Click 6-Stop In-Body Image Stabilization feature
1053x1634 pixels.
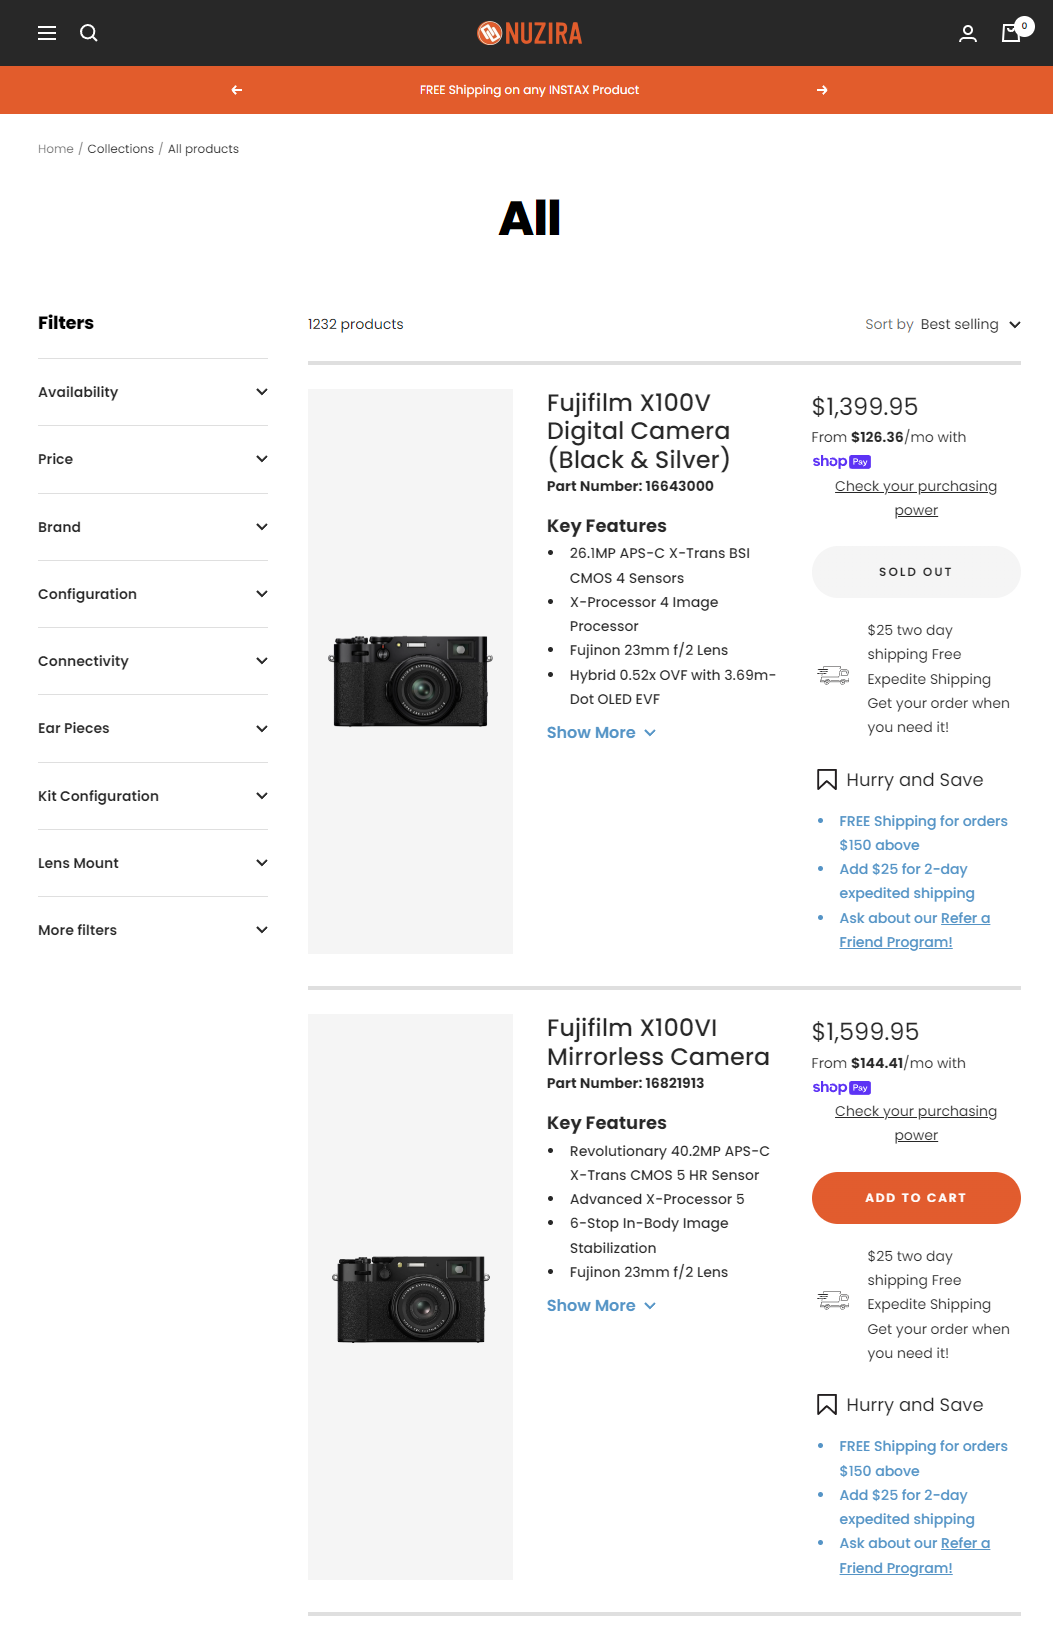(649, 1236)
